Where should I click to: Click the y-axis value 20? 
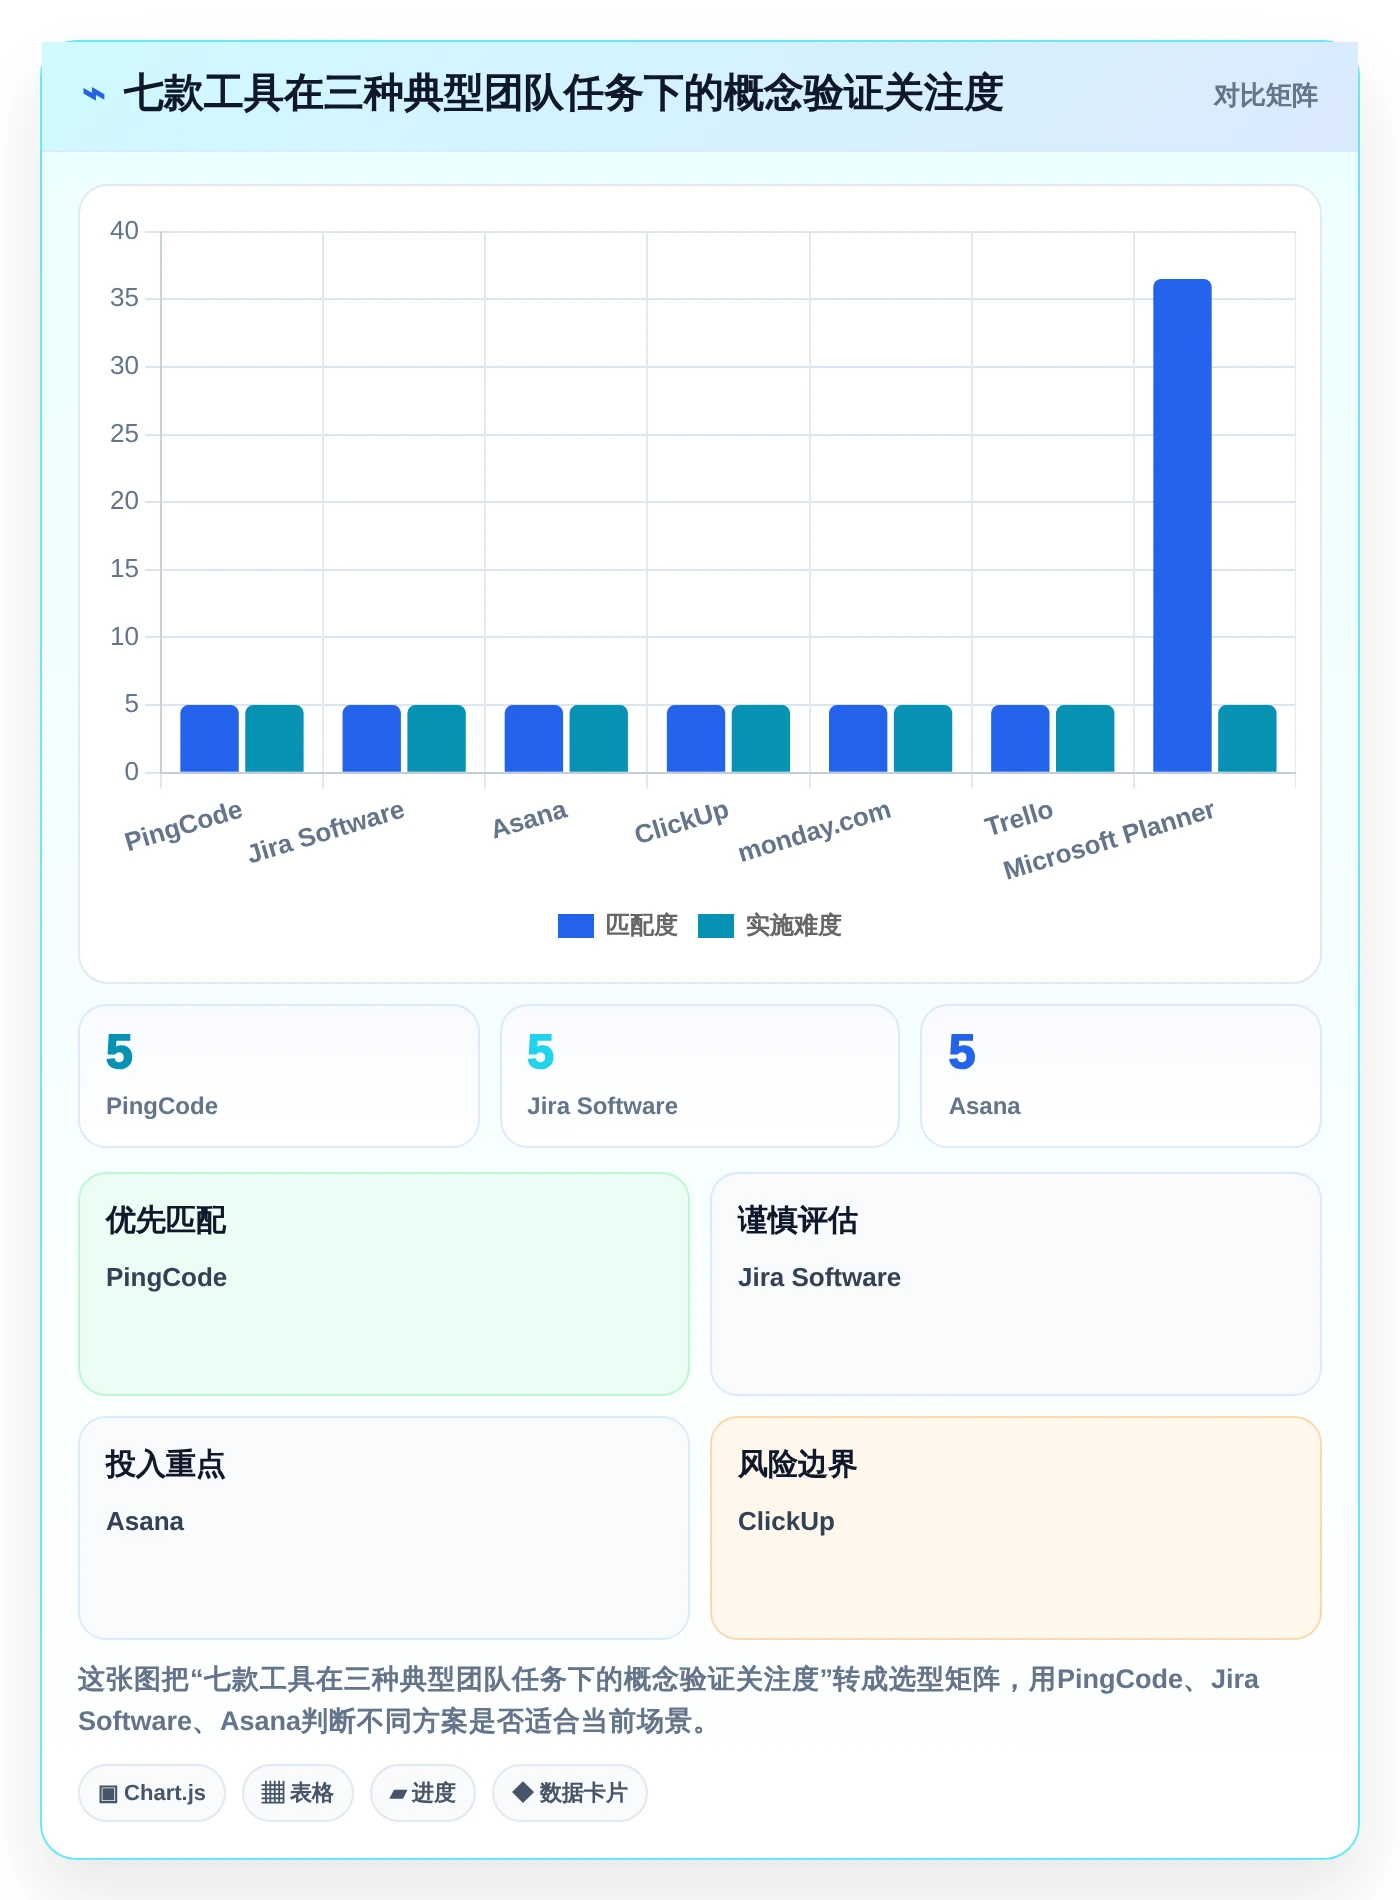point(124,501)
